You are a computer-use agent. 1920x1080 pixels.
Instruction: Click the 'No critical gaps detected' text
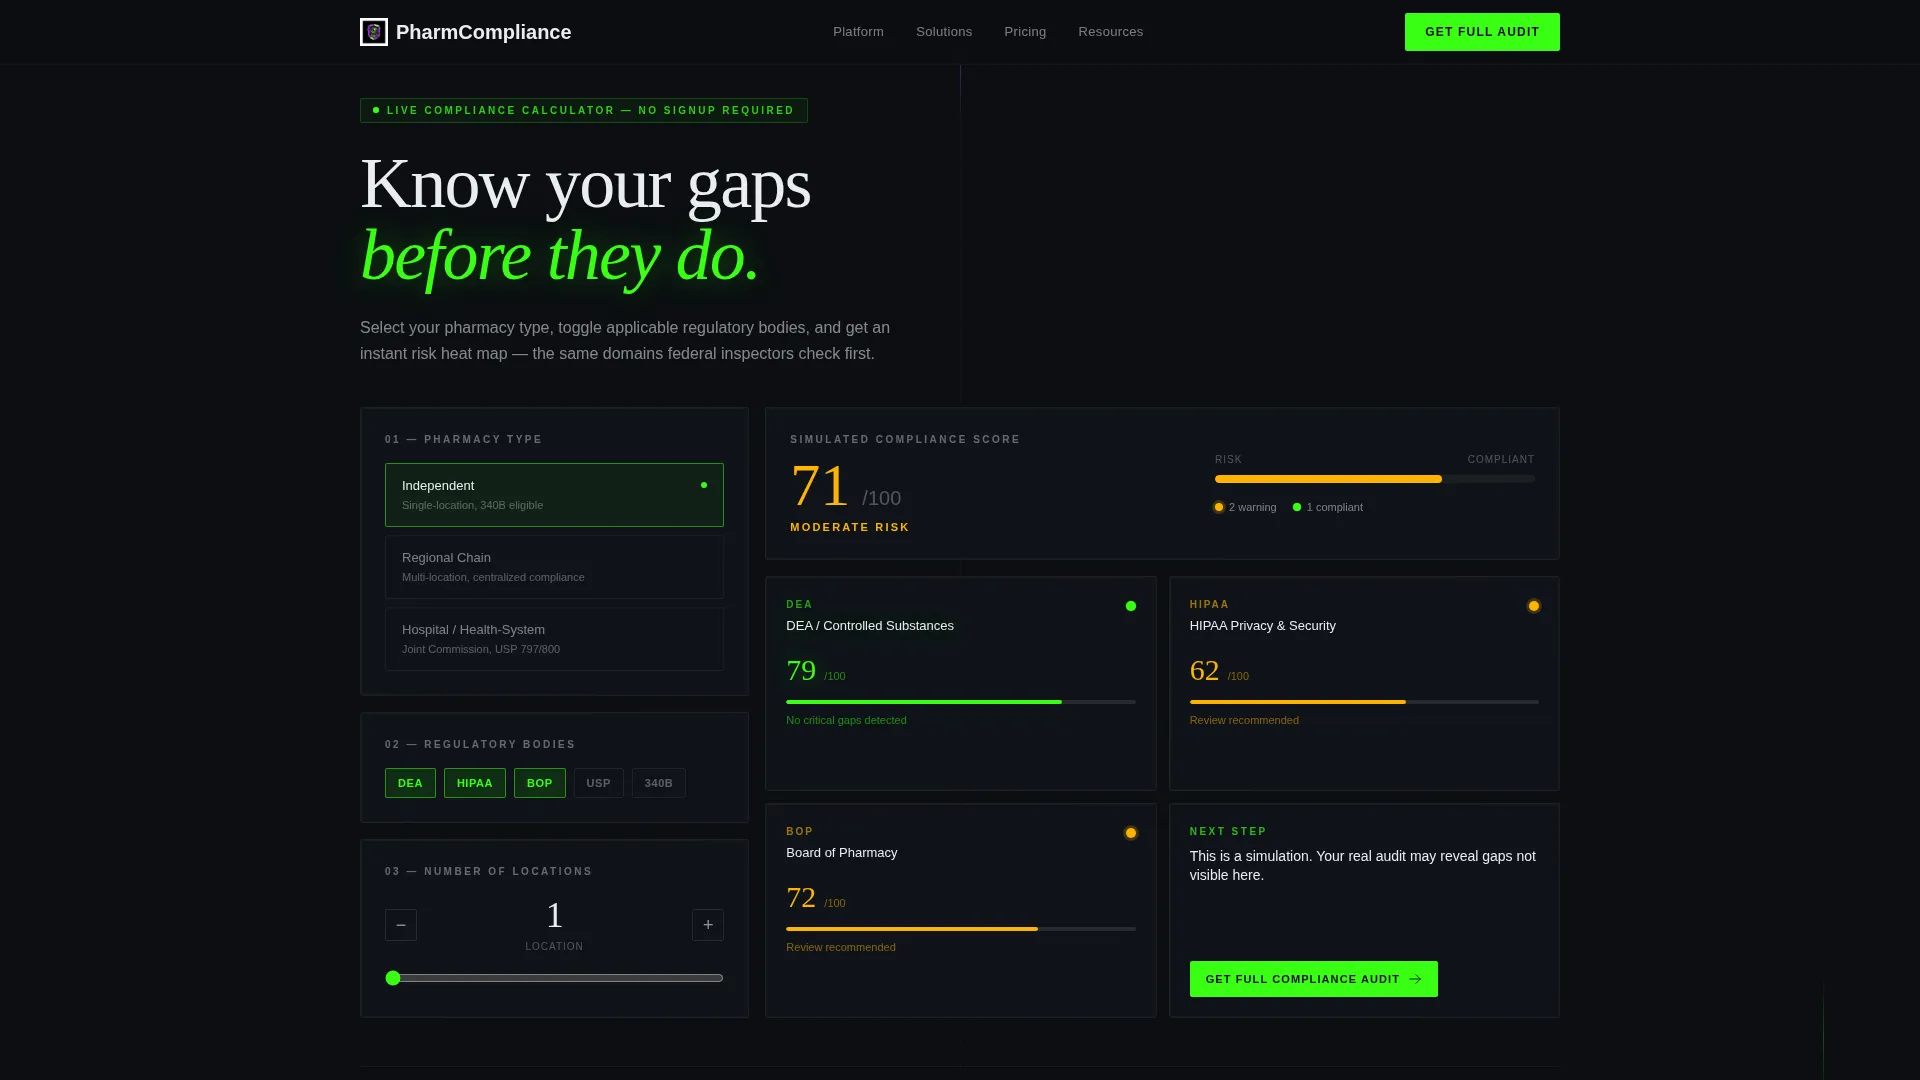pyautogui.click(x=846, y=720)
